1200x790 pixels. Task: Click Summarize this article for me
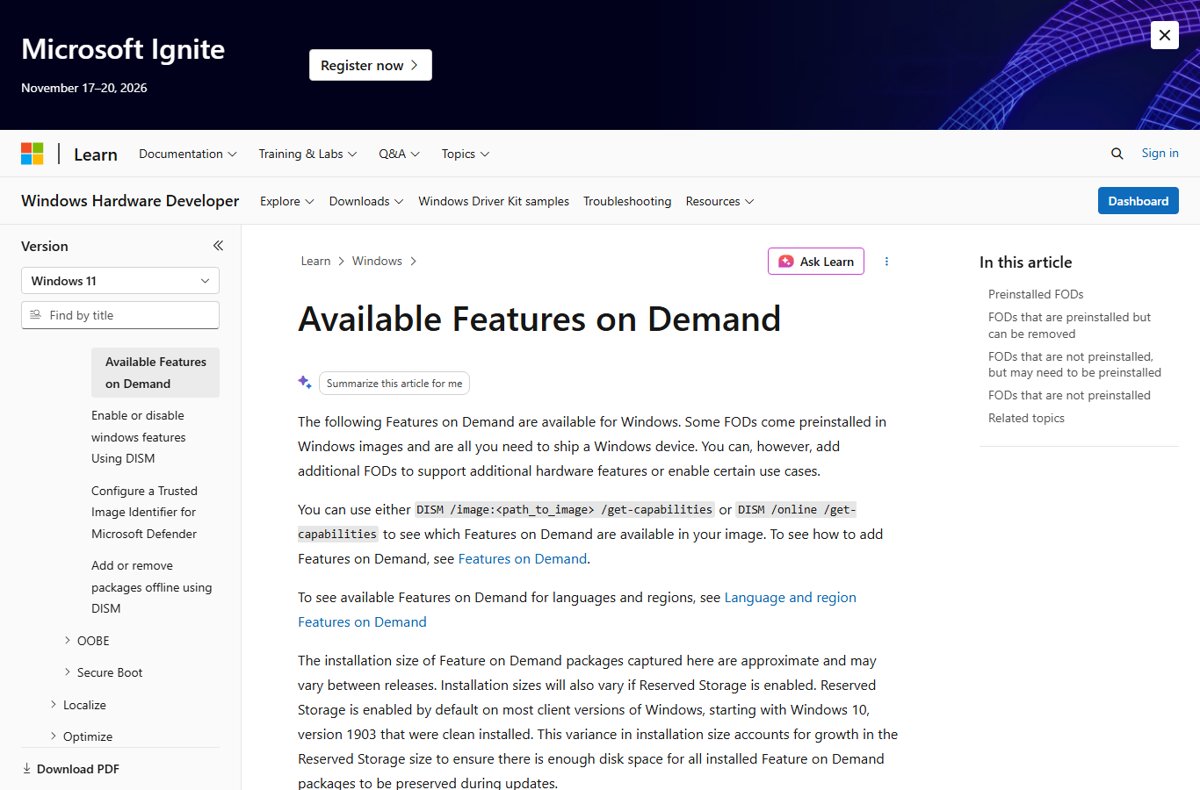(x=394, y=383)
